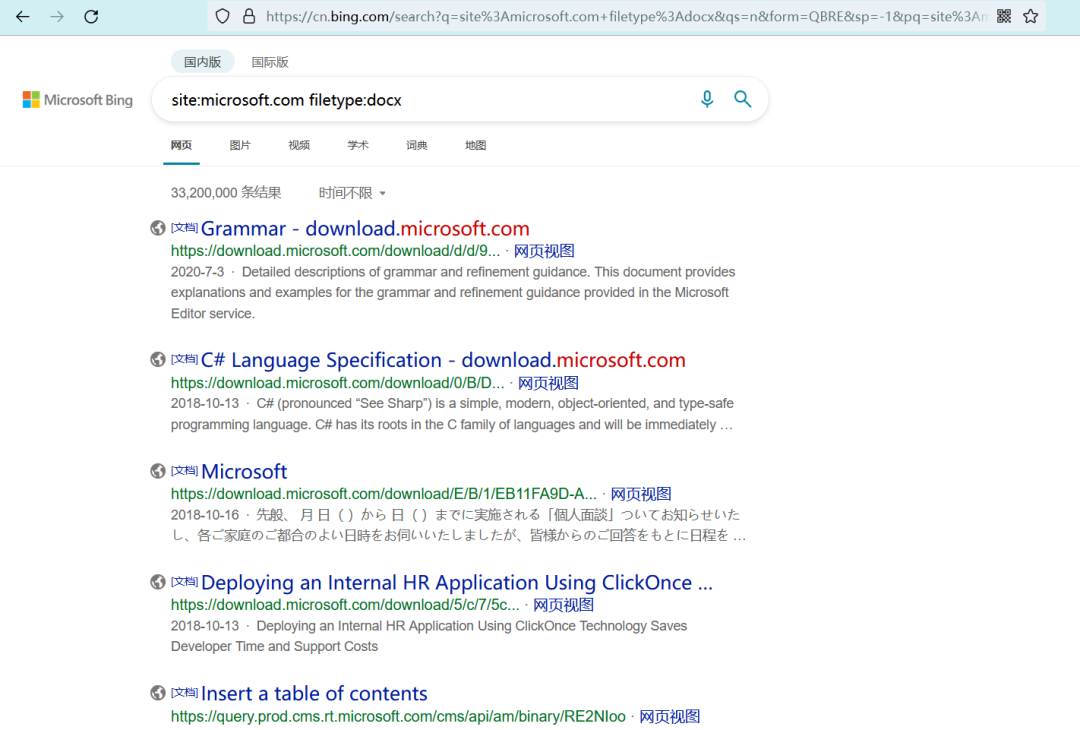Switch to the 地图 tab
The height and width of the screenshot is (730, 1080).
coord(475,145)
